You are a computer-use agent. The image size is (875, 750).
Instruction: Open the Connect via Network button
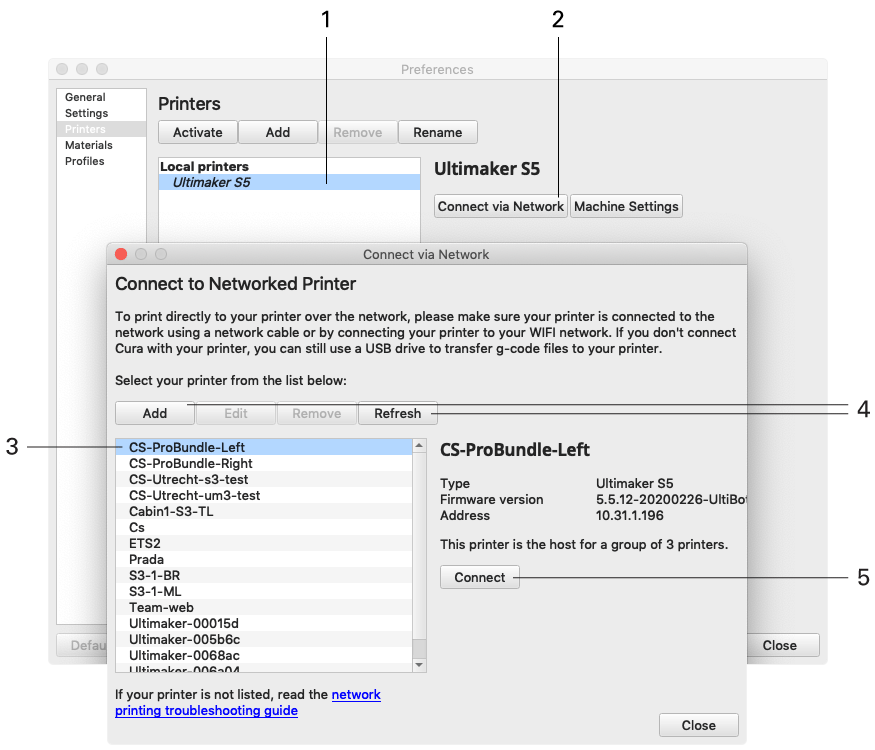501,206
